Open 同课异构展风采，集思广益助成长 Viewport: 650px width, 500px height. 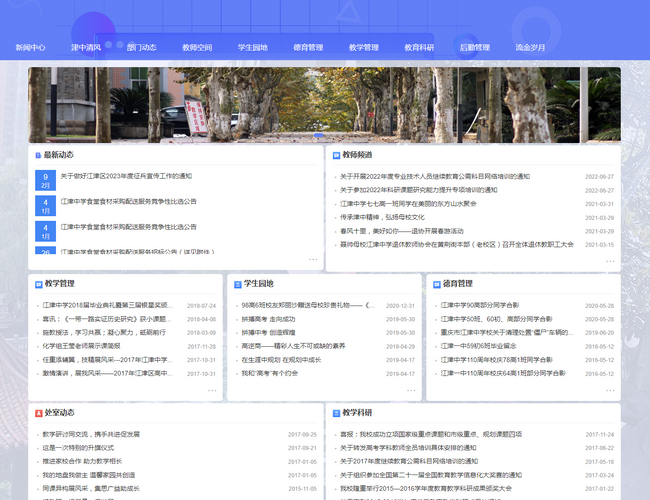click(x=91, y=488)
